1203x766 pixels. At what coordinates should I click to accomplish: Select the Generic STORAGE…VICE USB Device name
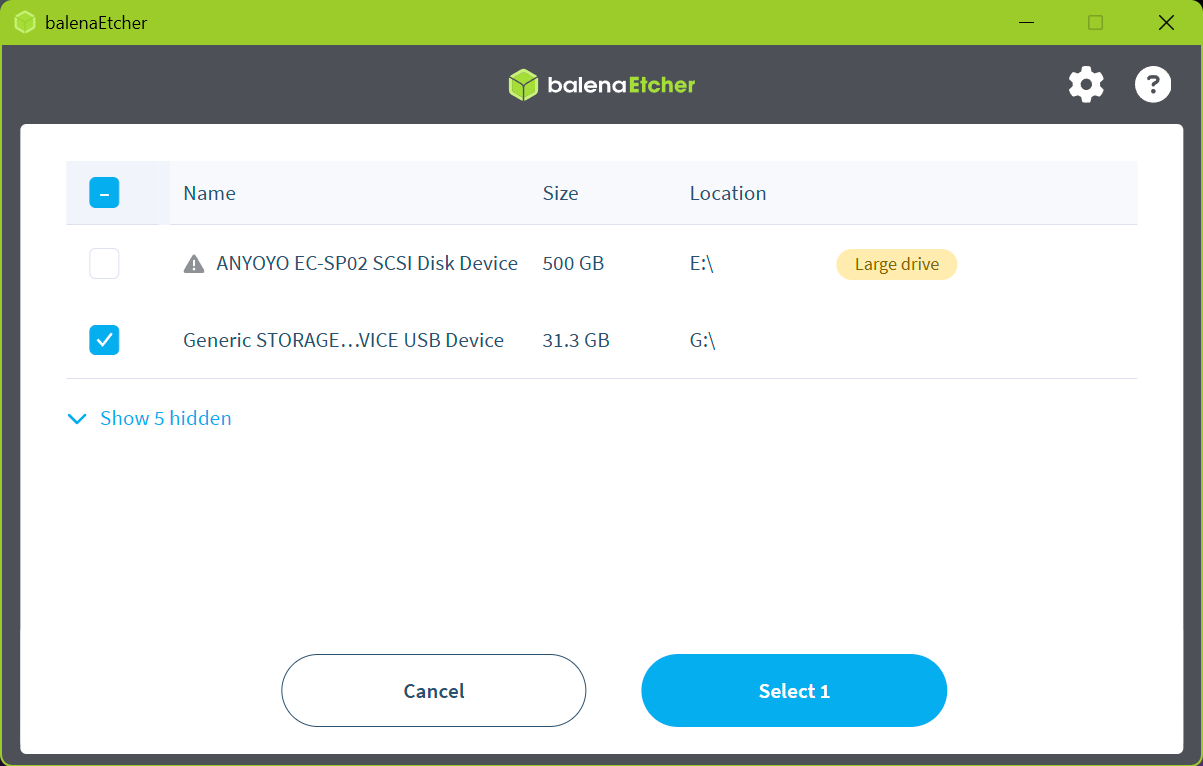tap(343, 340)
